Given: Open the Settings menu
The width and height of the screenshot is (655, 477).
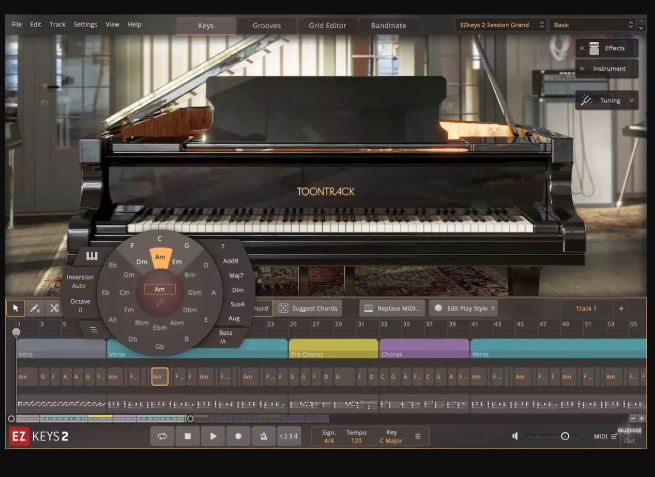Looking at the screenshot, I should tap(85, 25).
